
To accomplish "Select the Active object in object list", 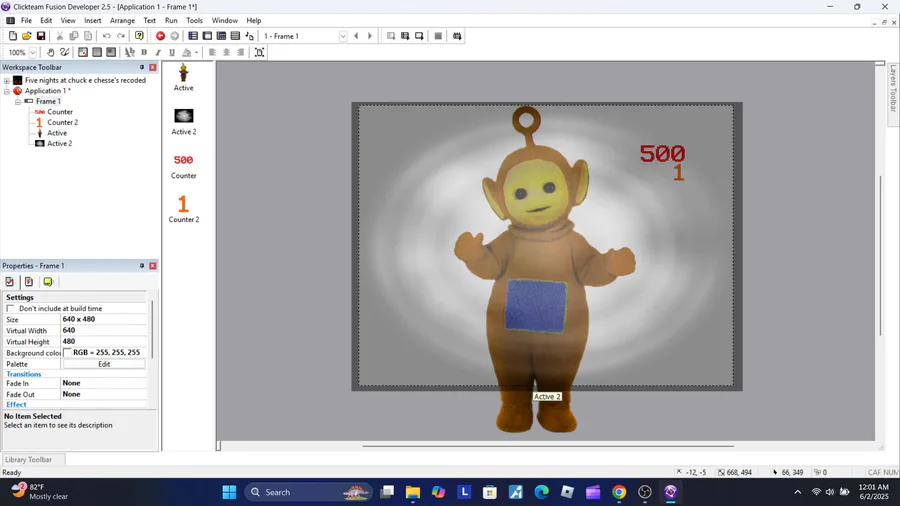I will click(x=184, y=77).
